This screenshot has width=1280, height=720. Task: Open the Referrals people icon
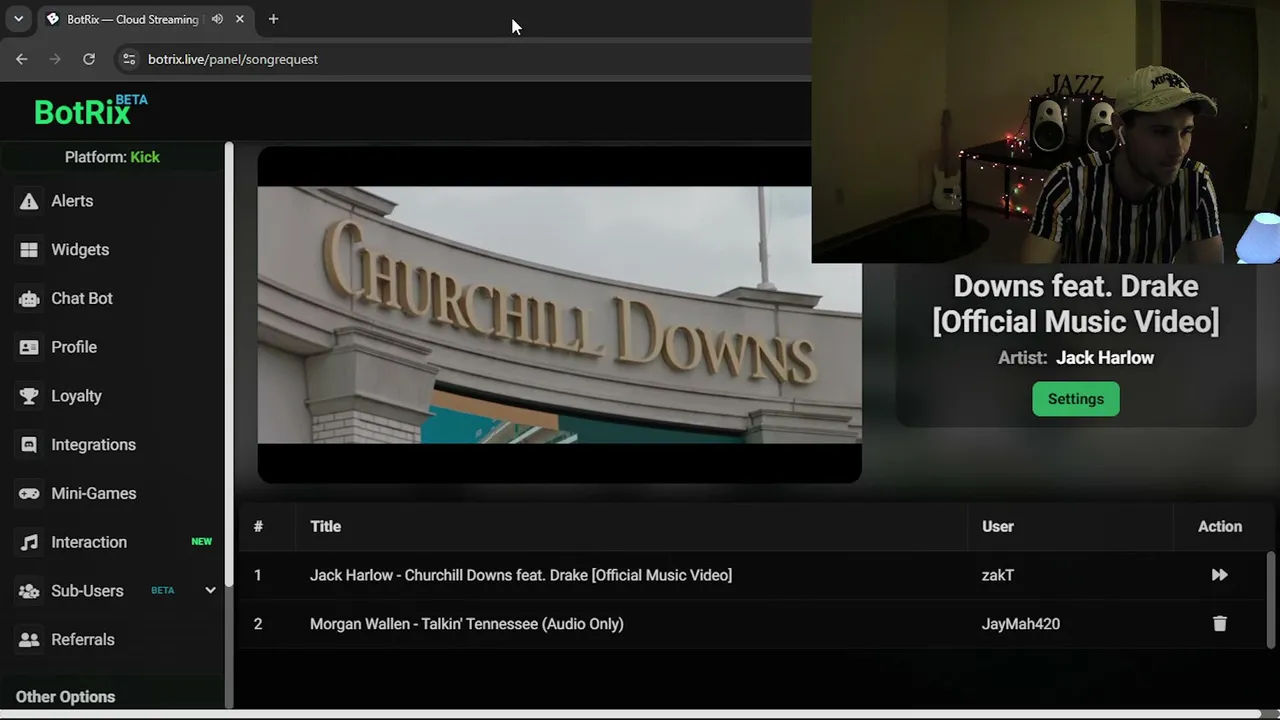pos(29,640)
